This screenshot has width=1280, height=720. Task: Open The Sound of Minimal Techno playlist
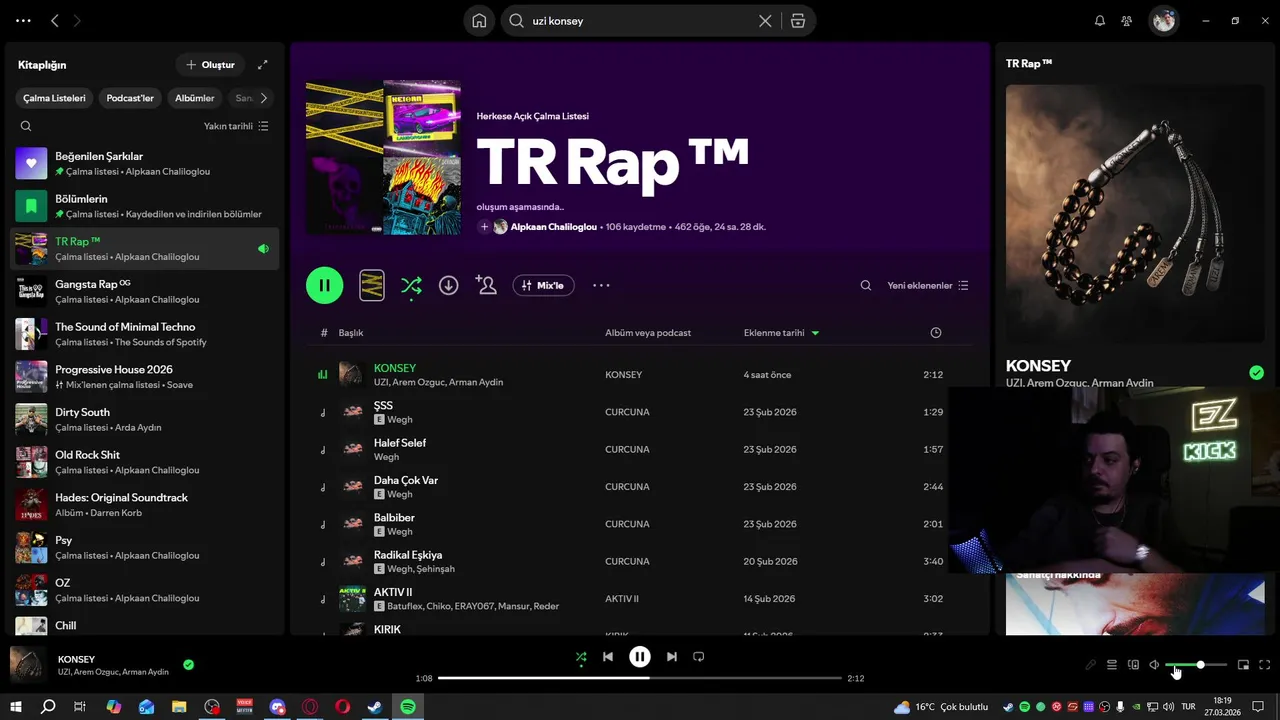[145, 334]
